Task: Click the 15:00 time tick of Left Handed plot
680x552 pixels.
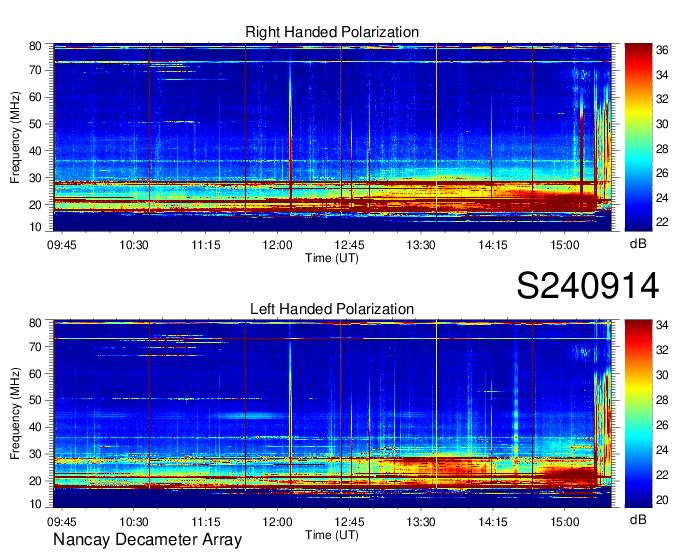Action: click(x=565, y=522)
